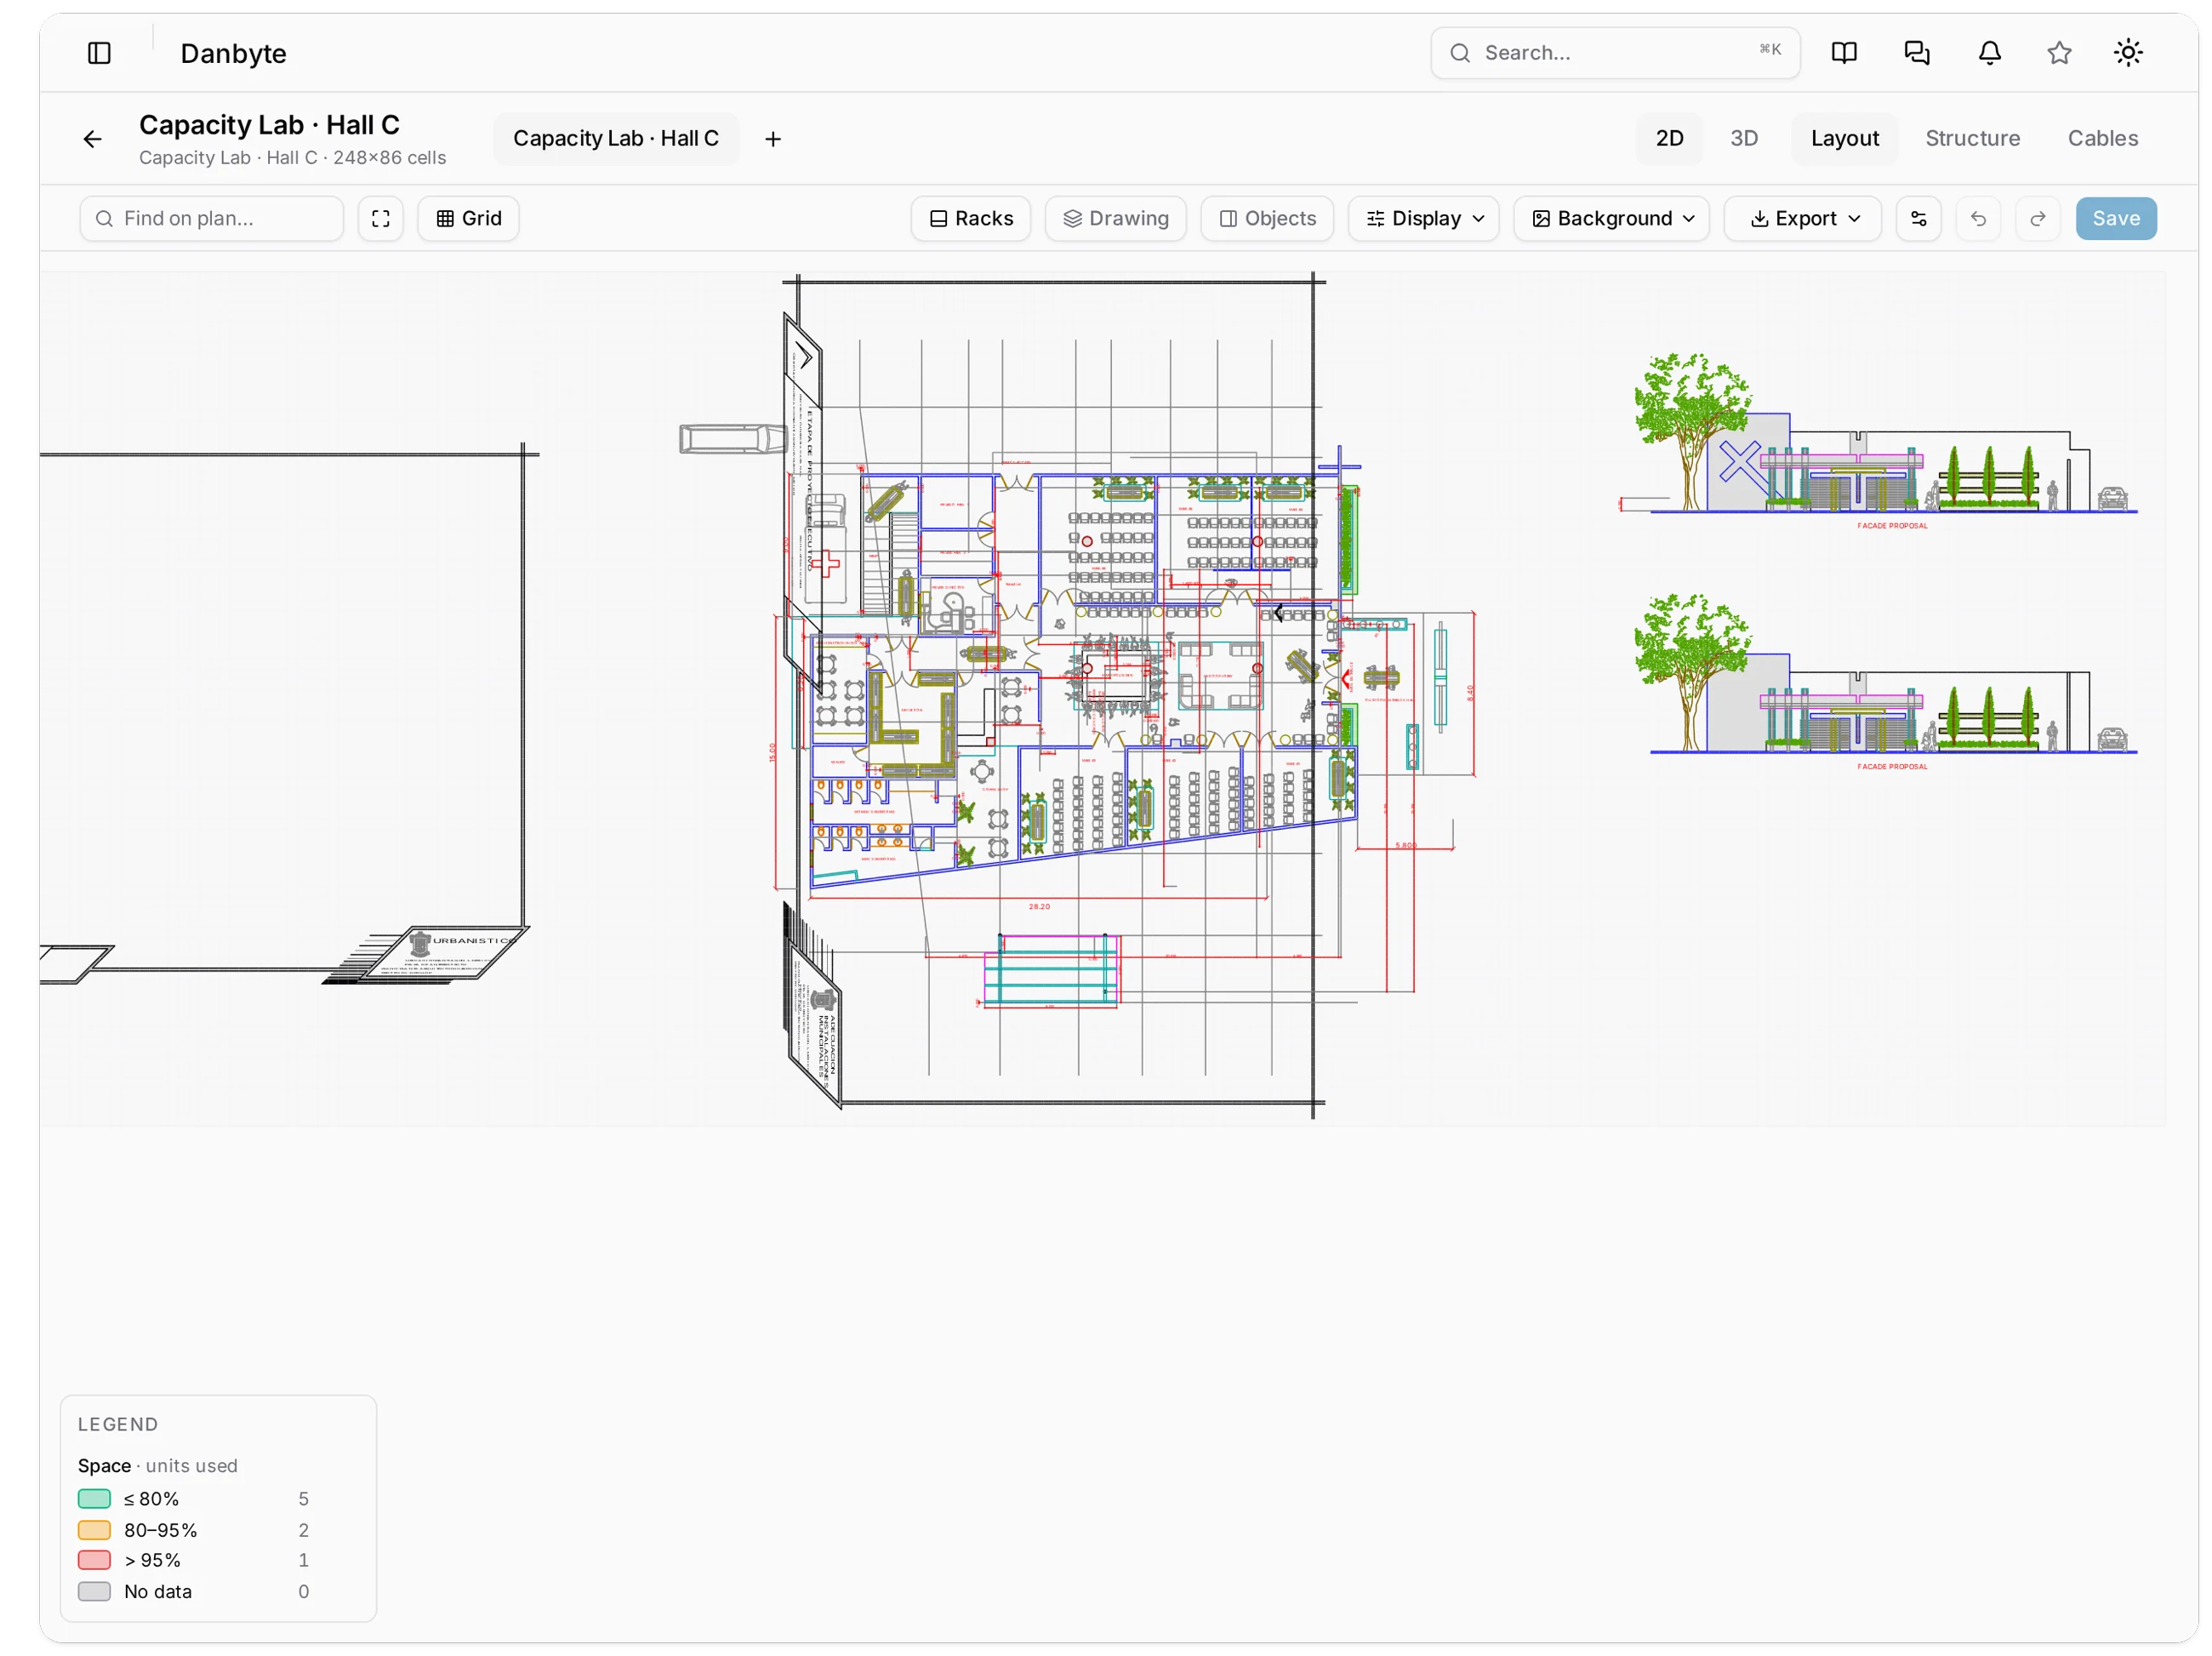Select the Layout tab
Screen dimensions: 2212x1656
pyautogui.click(x=1844, y=138)
